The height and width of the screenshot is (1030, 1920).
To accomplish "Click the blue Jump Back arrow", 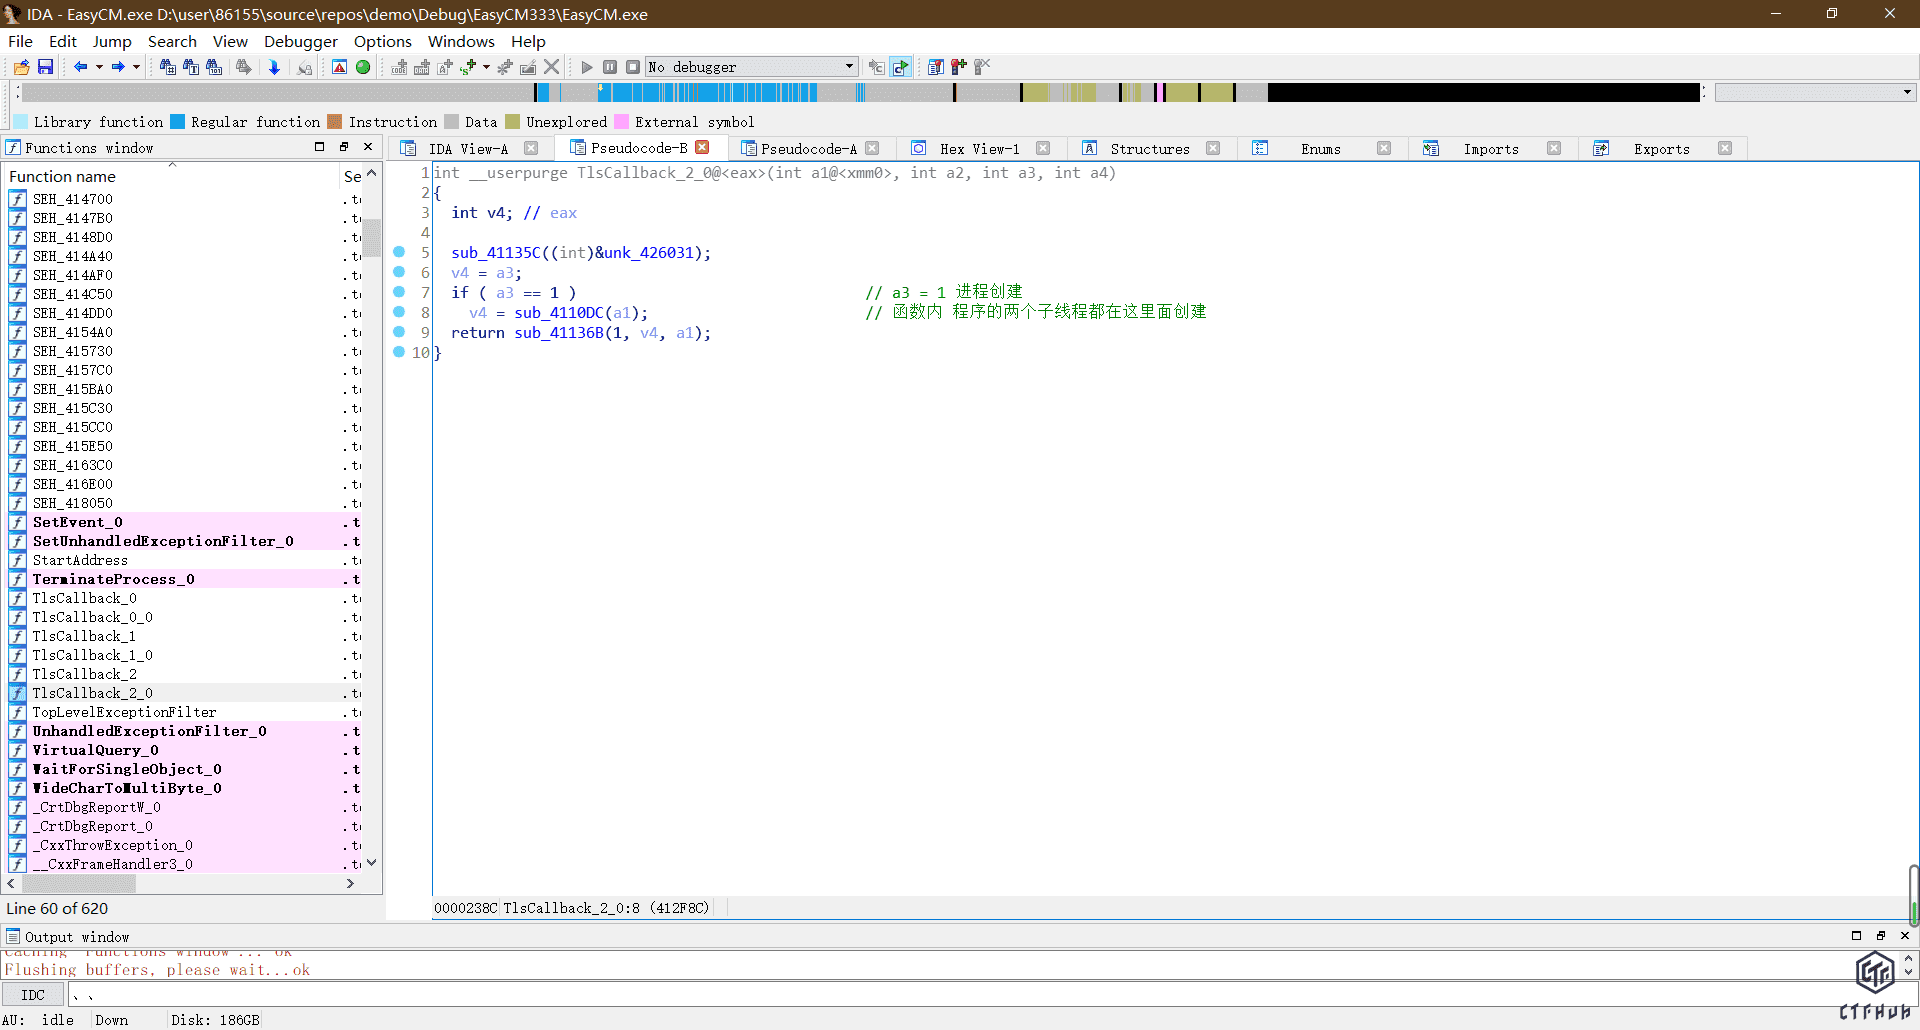I will [80, 67].
